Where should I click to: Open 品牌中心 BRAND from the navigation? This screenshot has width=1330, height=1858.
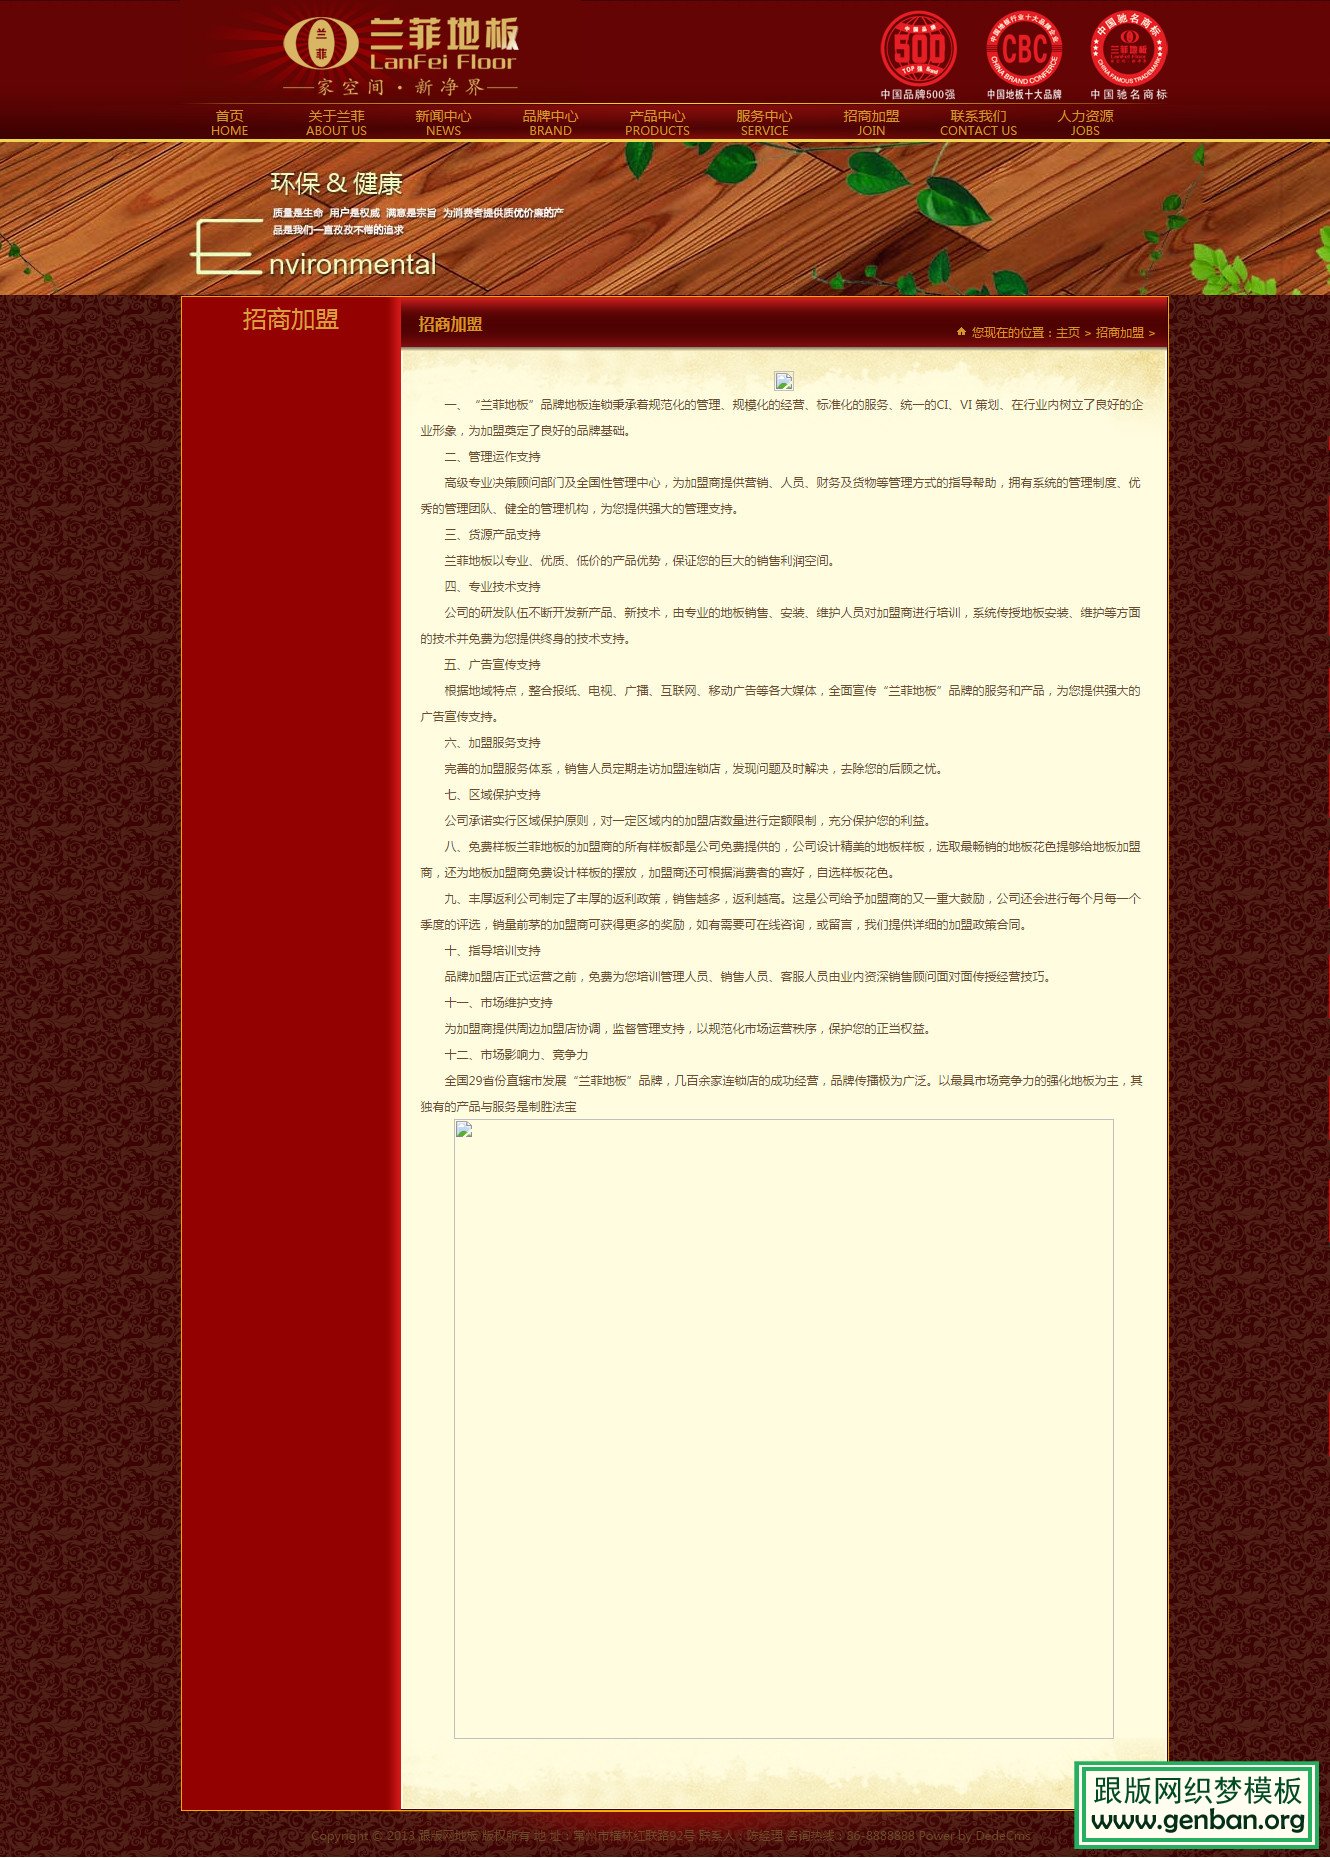550,123
